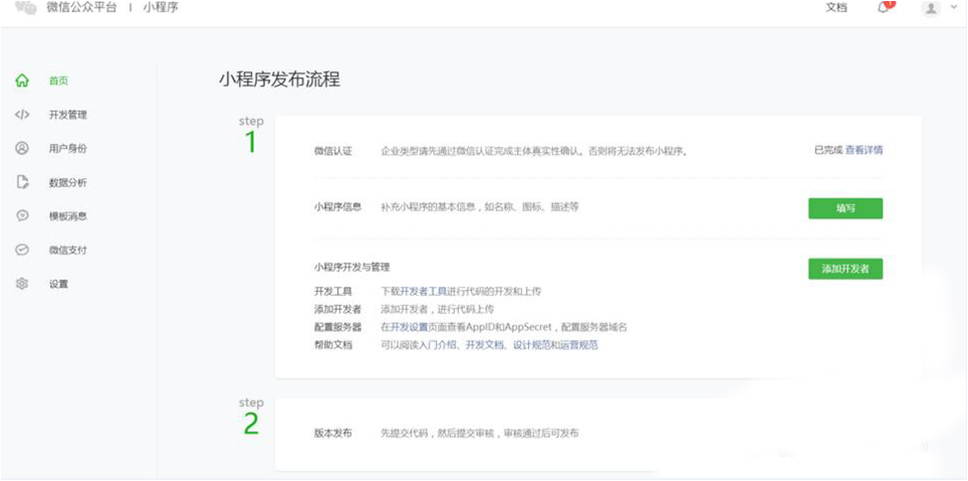Click the code brackets icon for 开发管理

22,114
